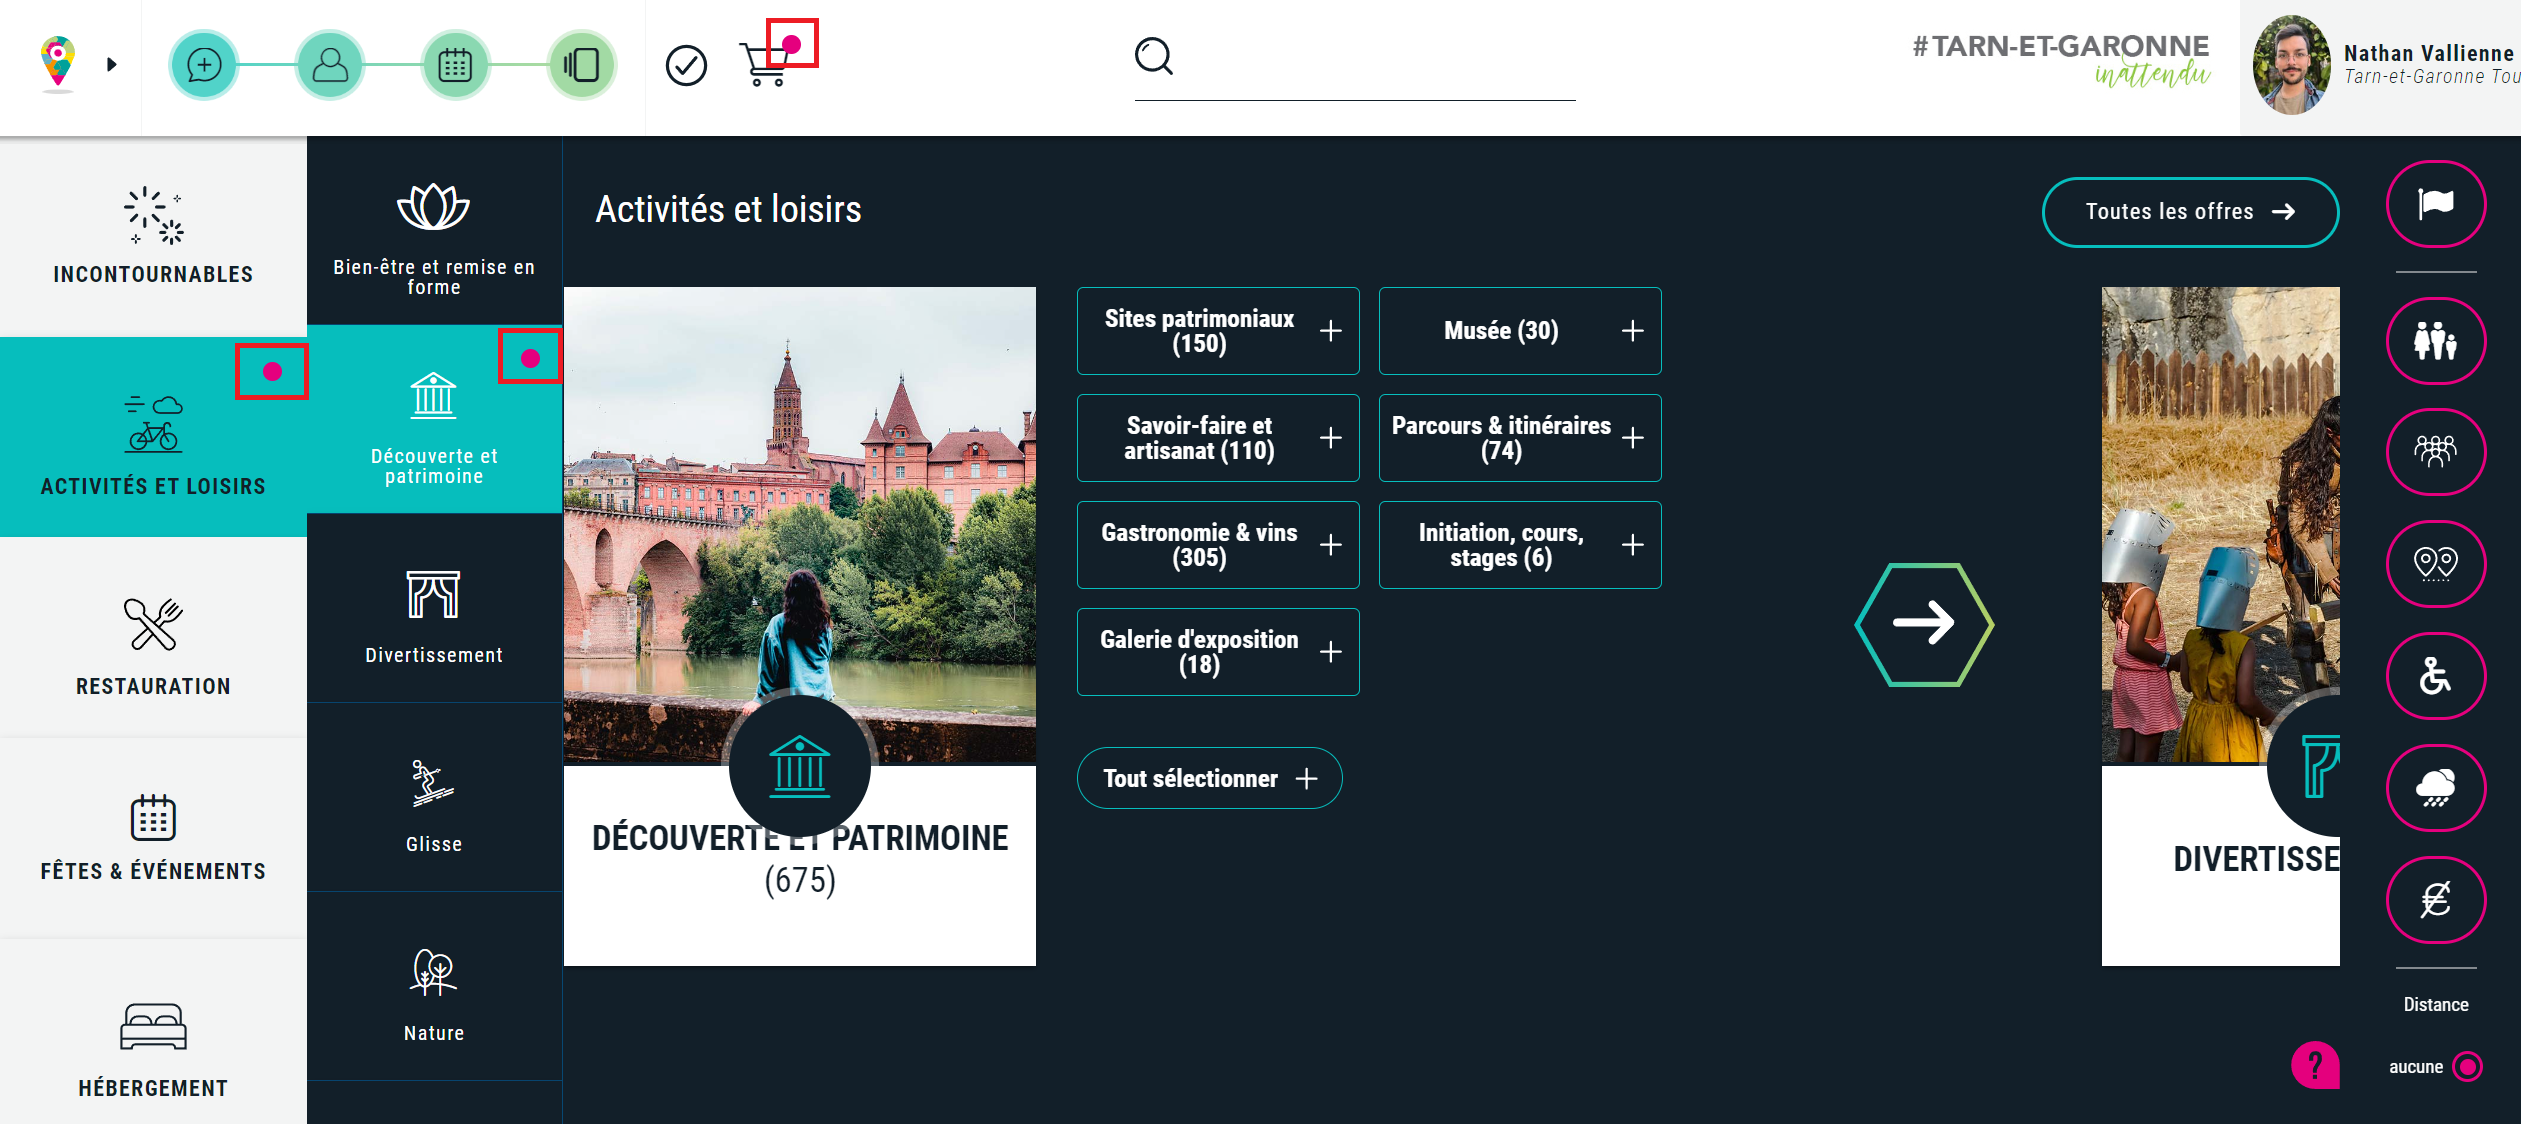Click the flag filter icon

point(2435,204)
